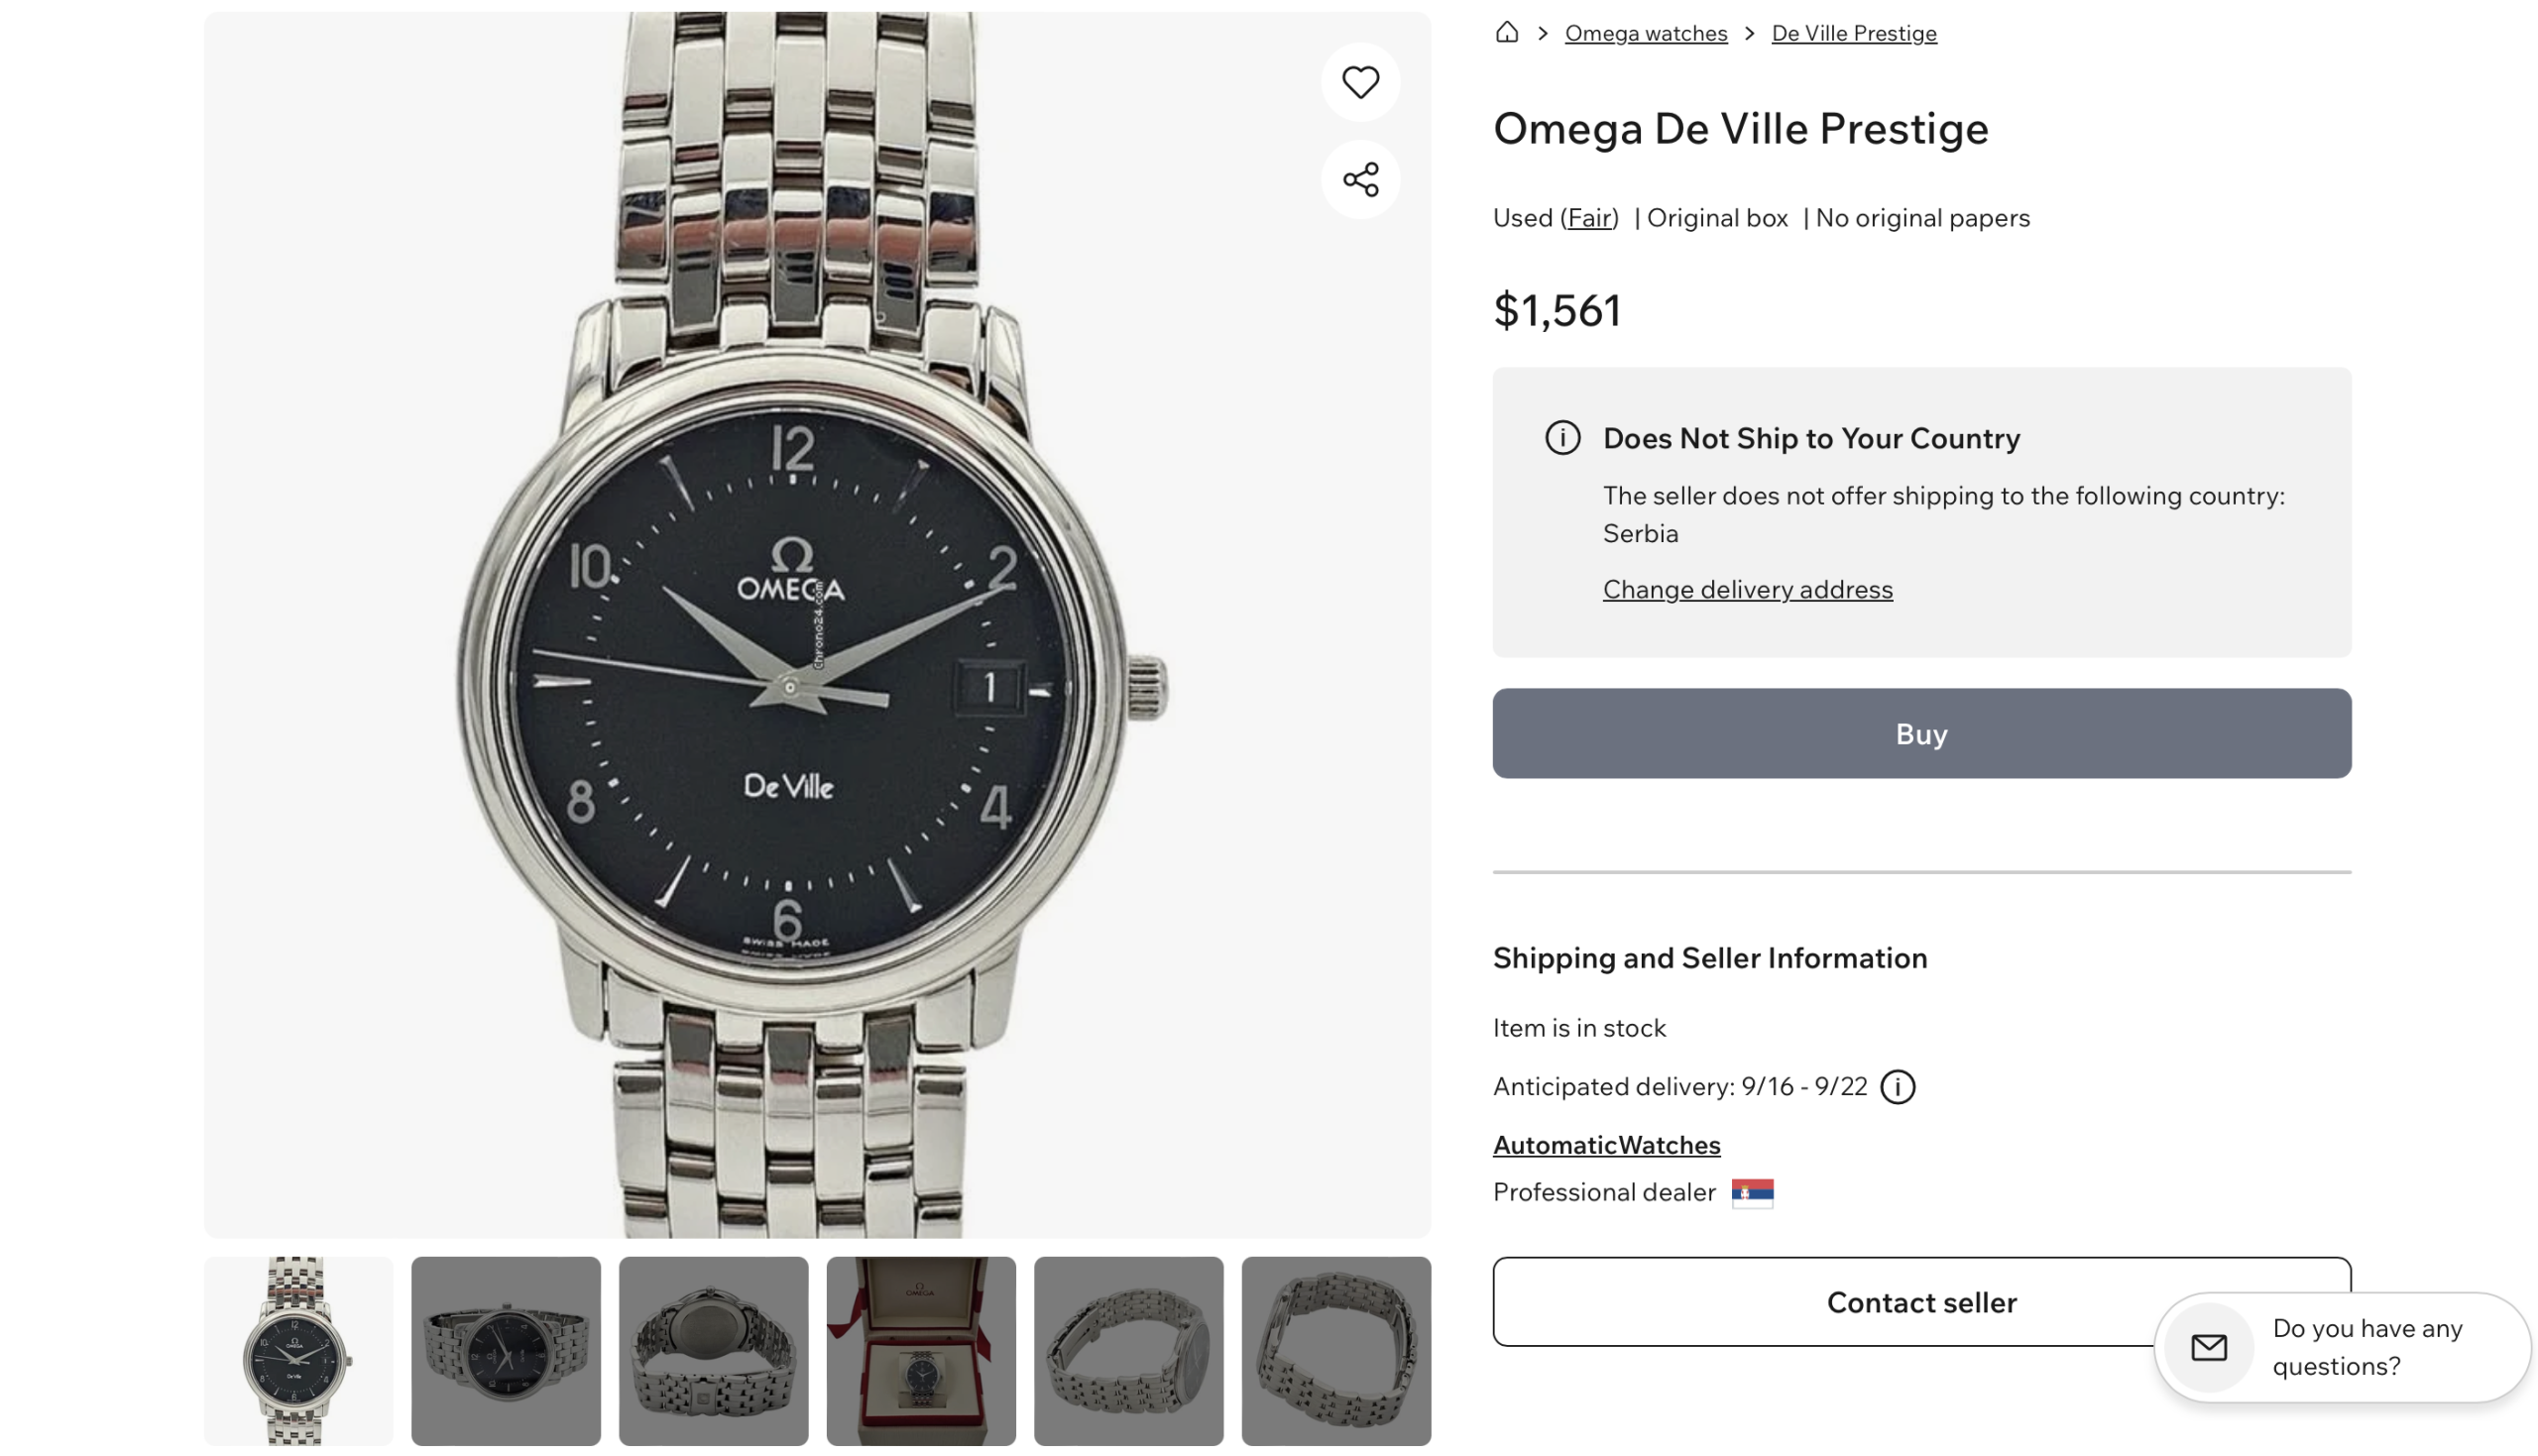The height and width of the screenshot is (1456, 2538).
Task: Click the Contact seller button
Action: [x=1820, y=1302]
